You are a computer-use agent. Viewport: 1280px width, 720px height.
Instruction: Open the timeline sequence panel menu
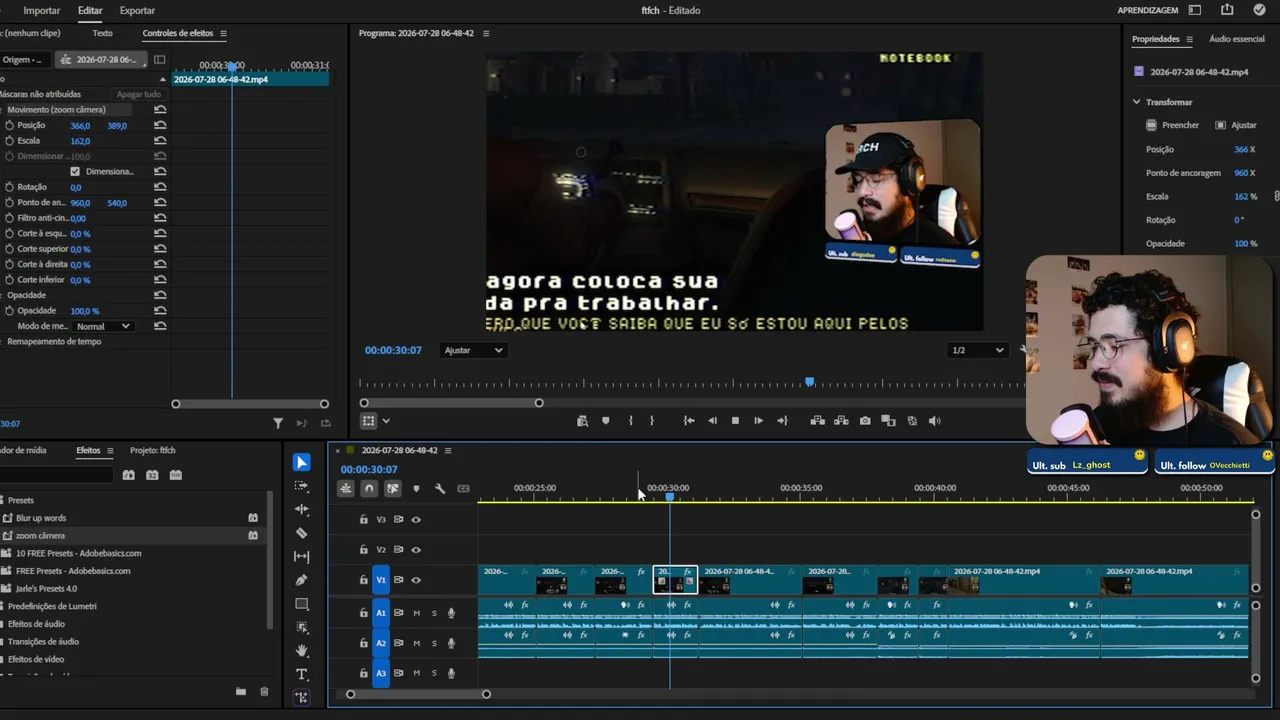448,450
